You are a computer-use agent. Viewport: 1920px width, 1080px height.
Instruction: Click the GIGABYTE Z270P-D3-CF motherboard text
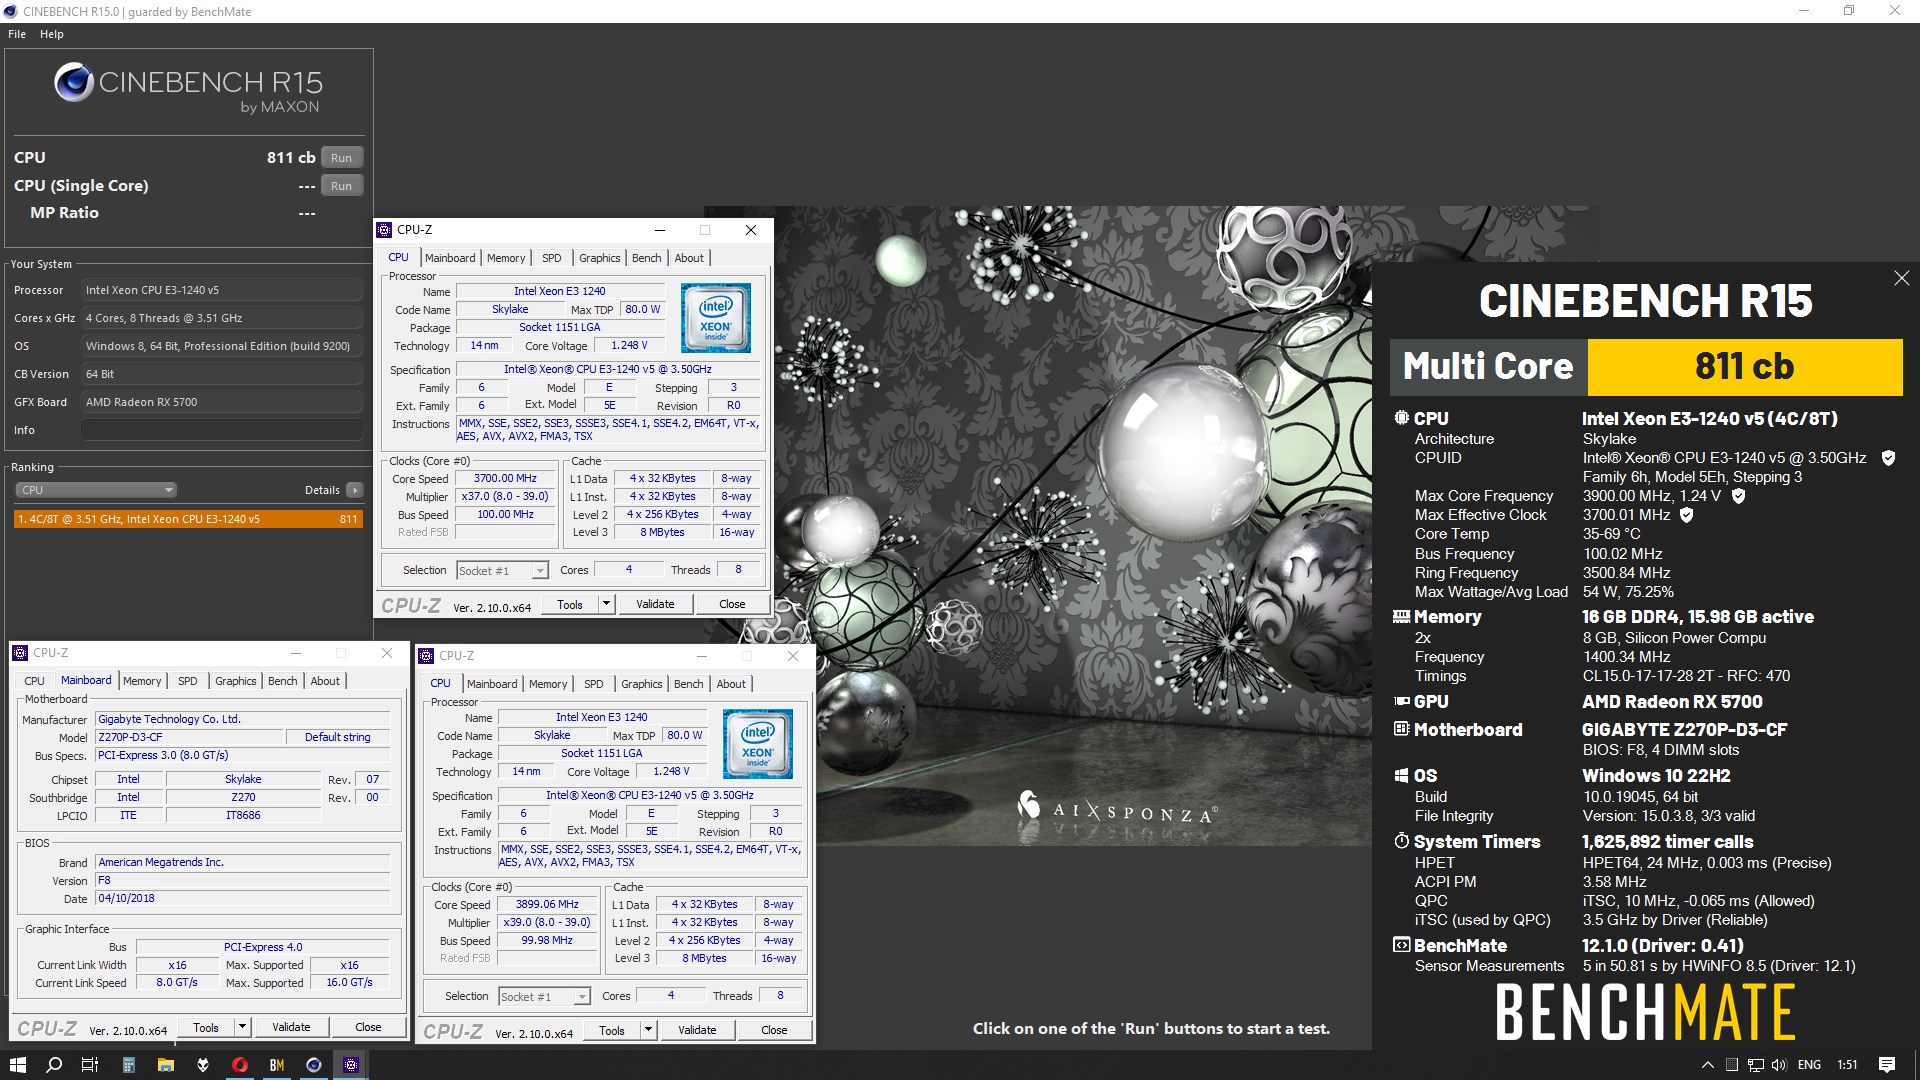[x=1684, y=730]
